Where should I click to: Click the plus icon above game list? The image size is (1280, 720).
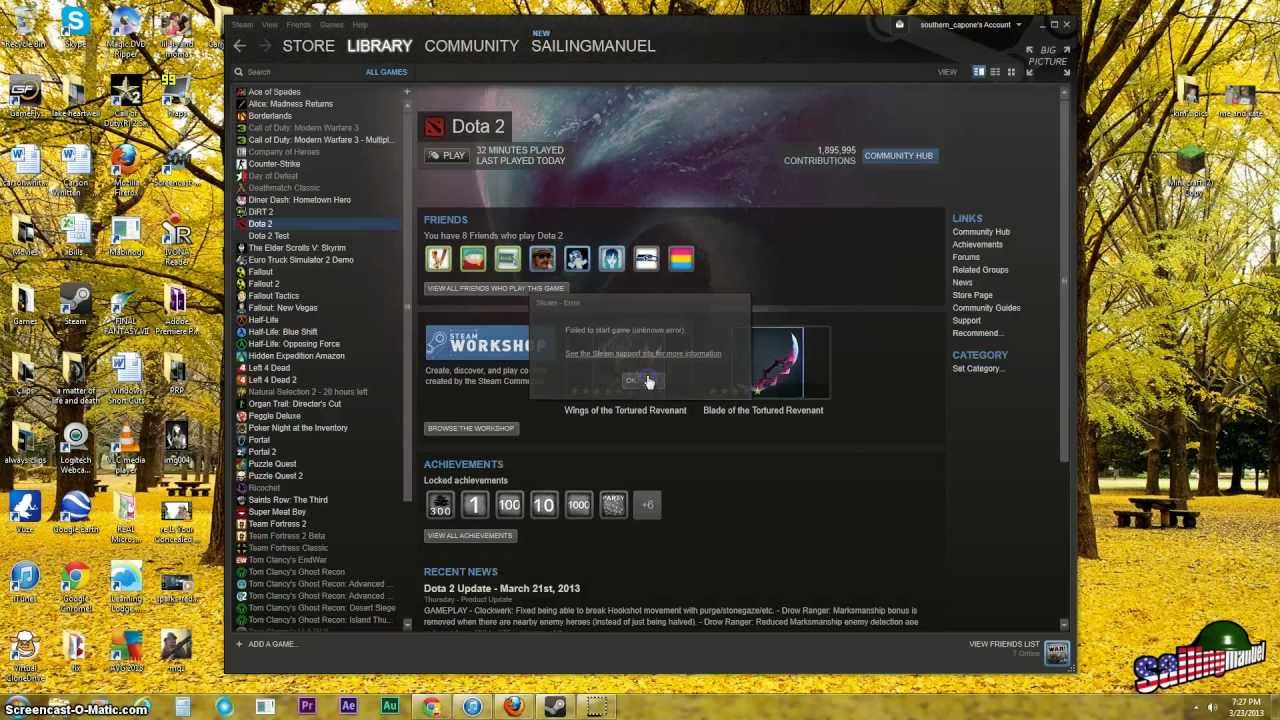406,92
